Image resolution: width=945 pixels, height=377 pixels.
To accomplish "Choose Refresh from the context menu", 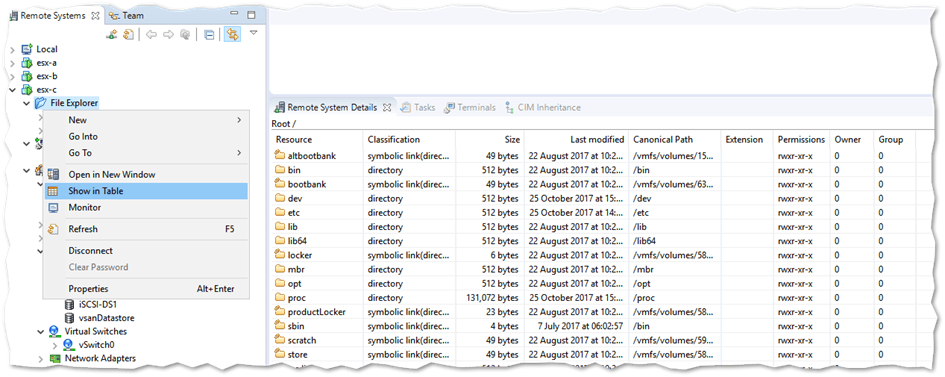I will coord(145,229).
